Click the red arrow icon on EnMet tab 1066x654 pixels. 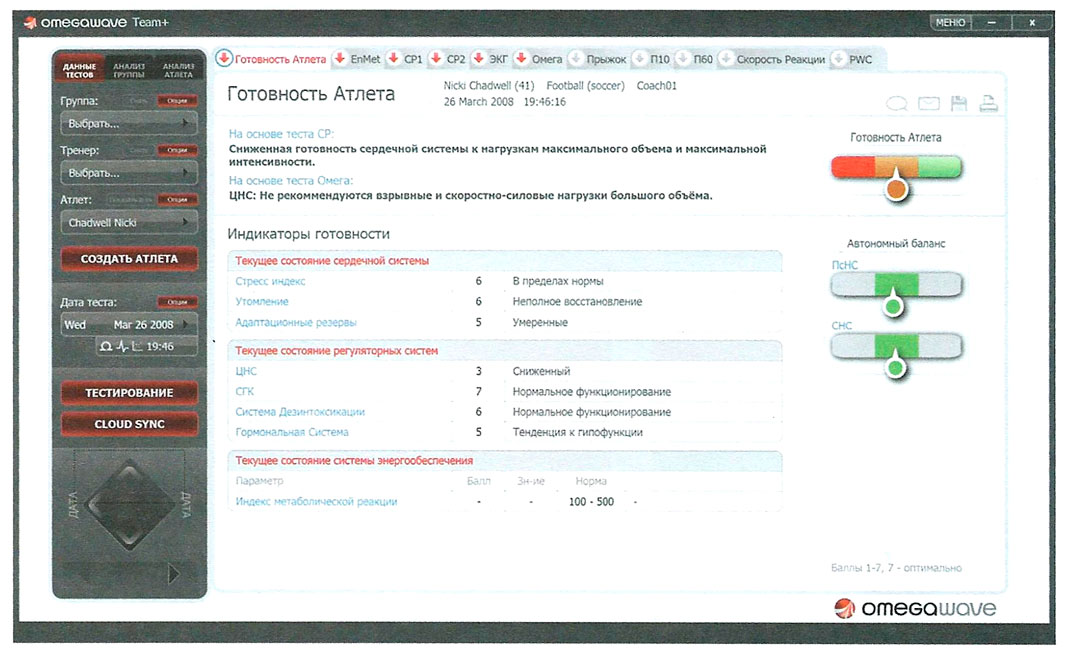pos(340,60)
